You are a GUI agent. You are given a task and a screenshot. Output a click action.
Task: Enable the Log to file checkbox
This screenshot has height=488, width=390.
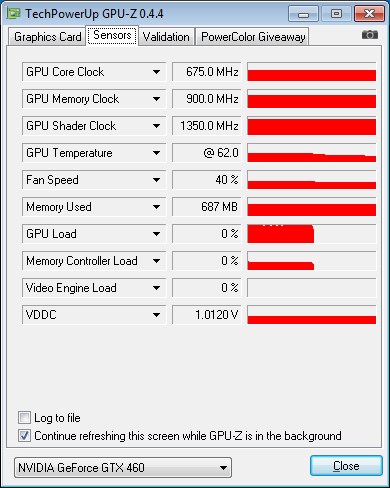(24, 417)
